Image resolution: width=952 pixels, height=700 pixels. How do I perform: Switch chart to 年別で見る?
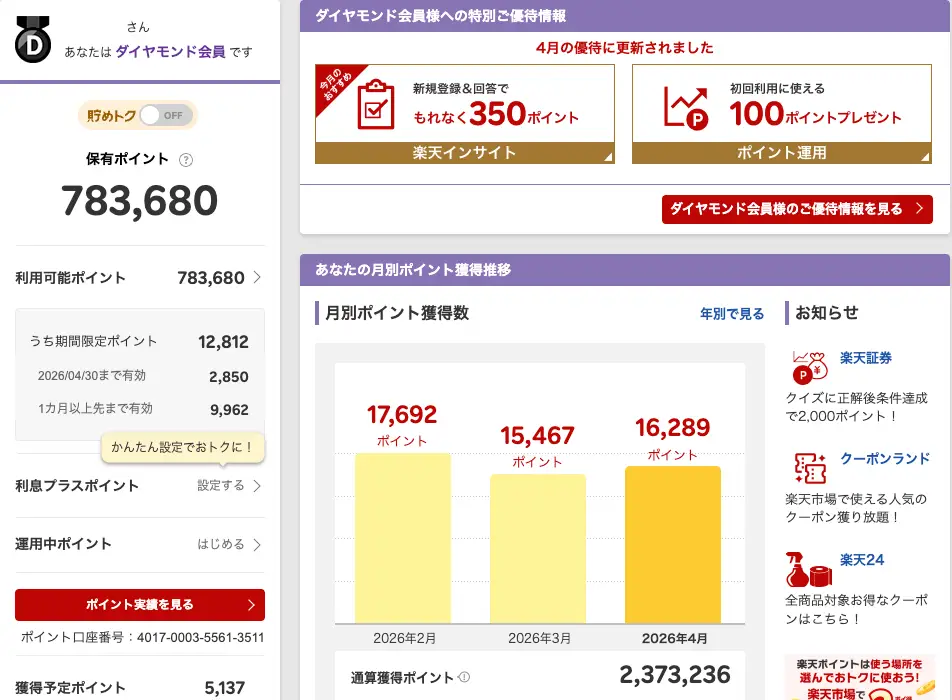(731, 314)
